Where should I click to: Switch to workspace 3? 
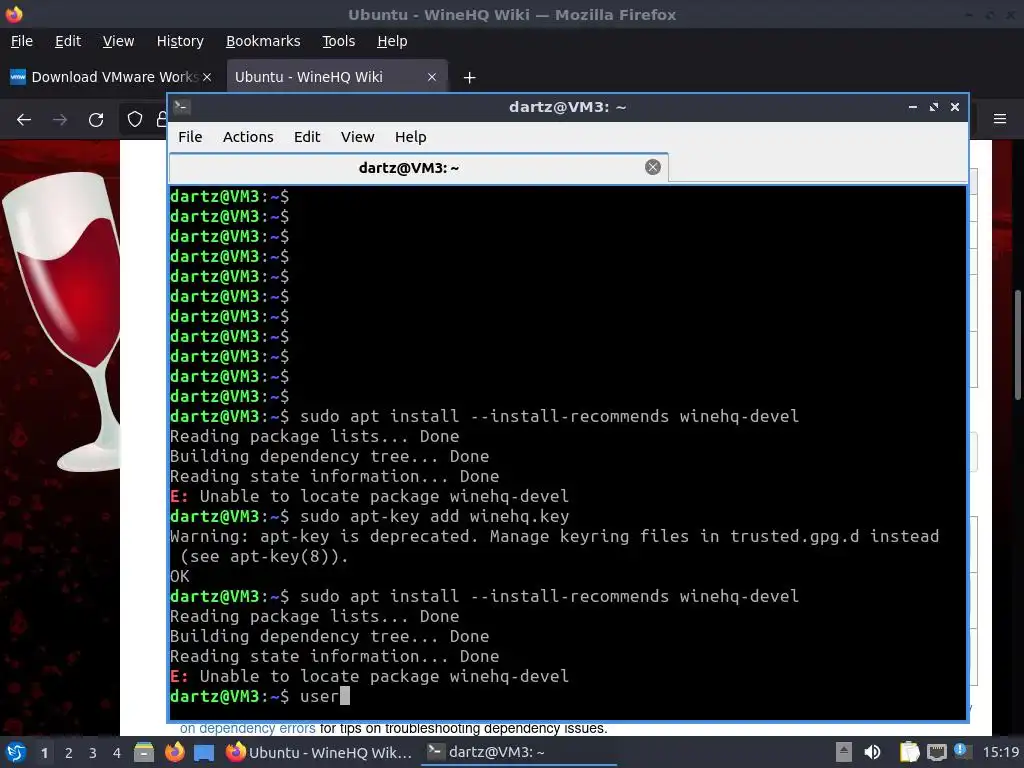click(x=93, y=753)
